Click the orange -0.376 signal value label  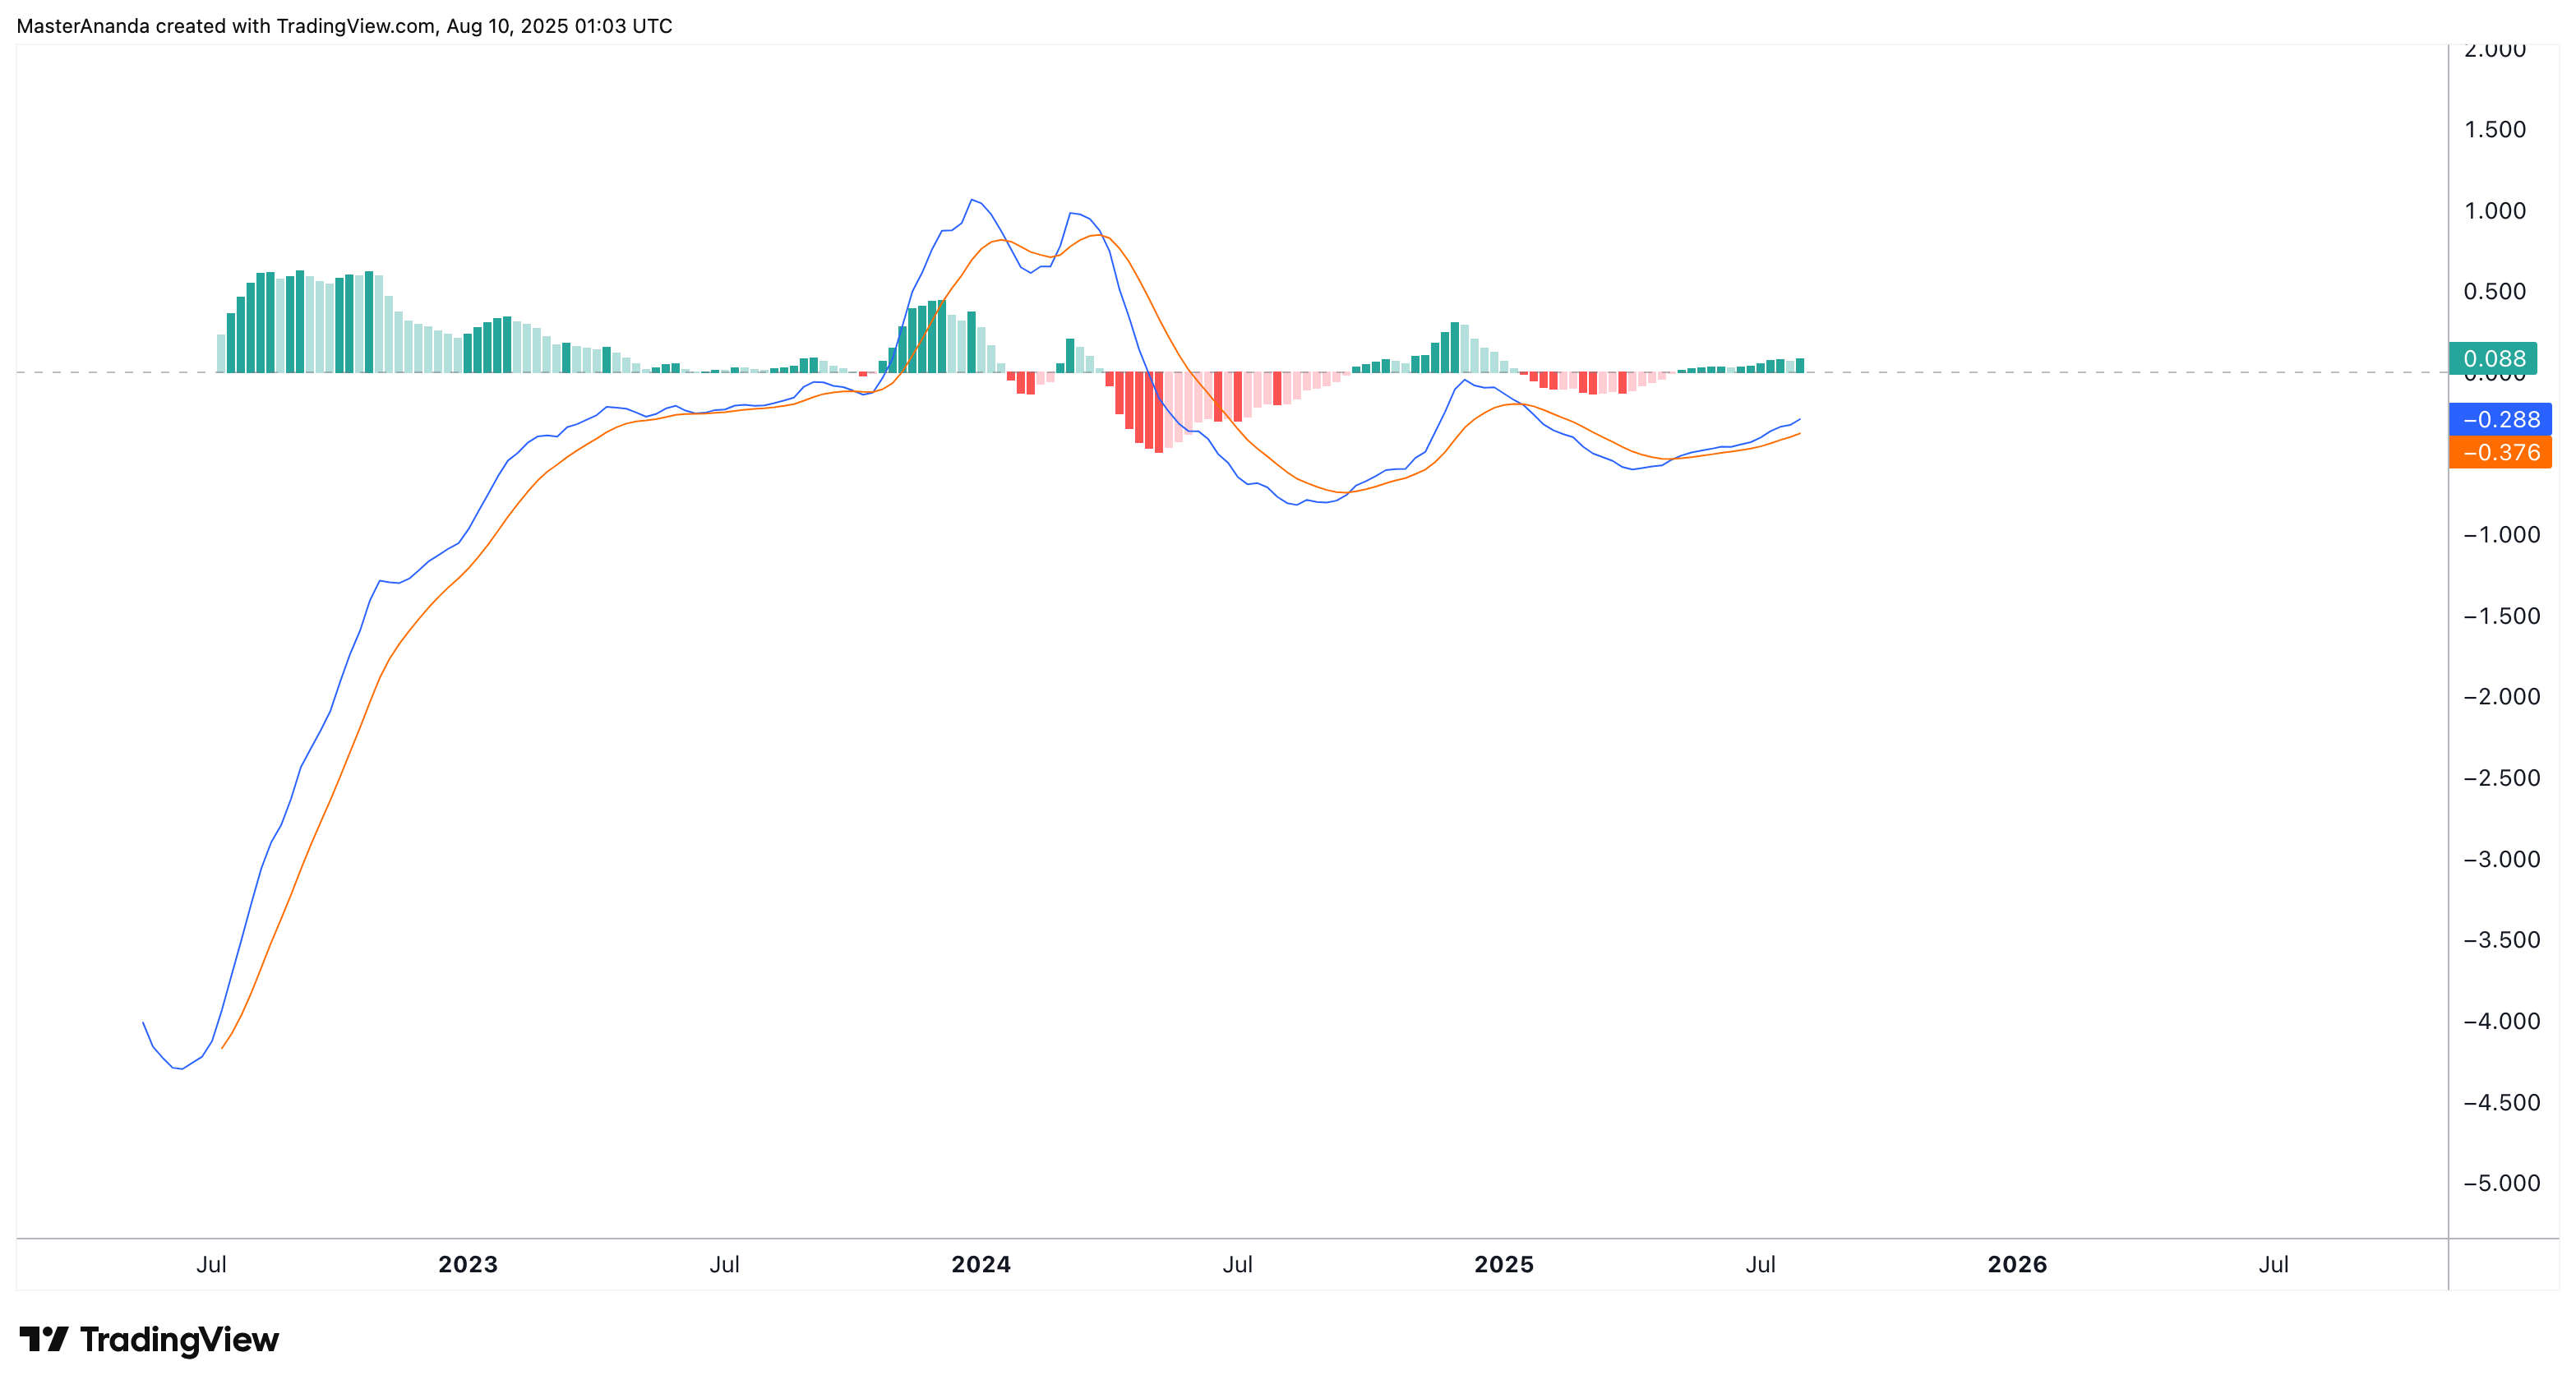tap(2500, 452)
